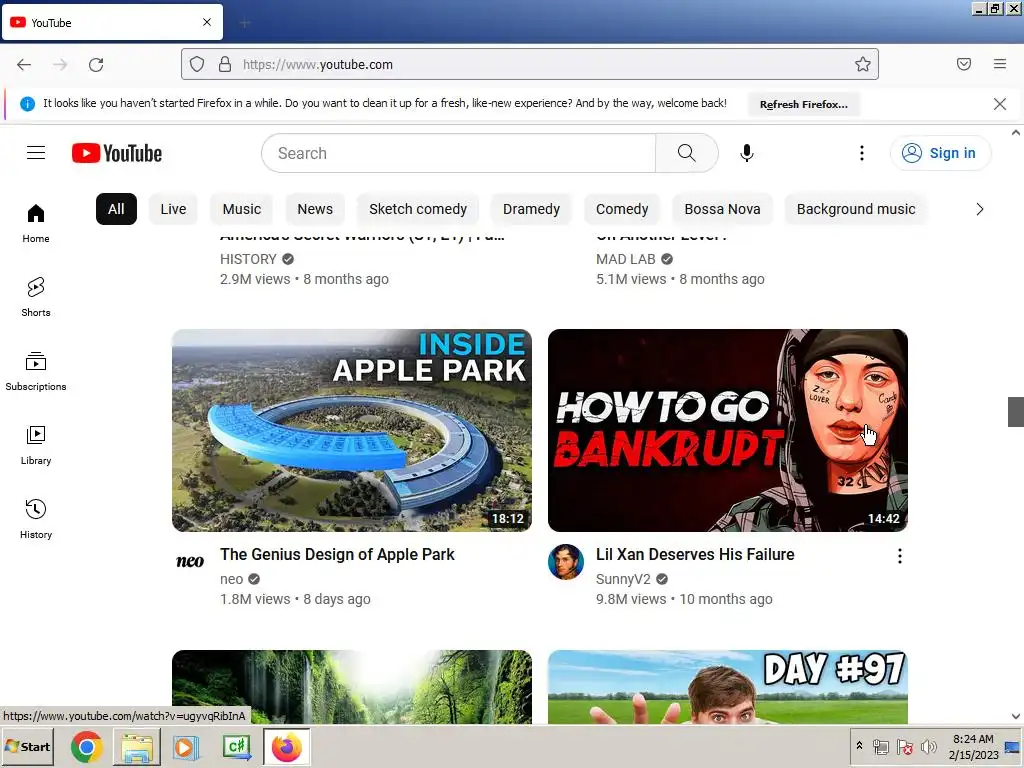Viewport: 1024px width, 768px height.
Task: Open the YouTube guide hamburger menu
Action: 36,153
